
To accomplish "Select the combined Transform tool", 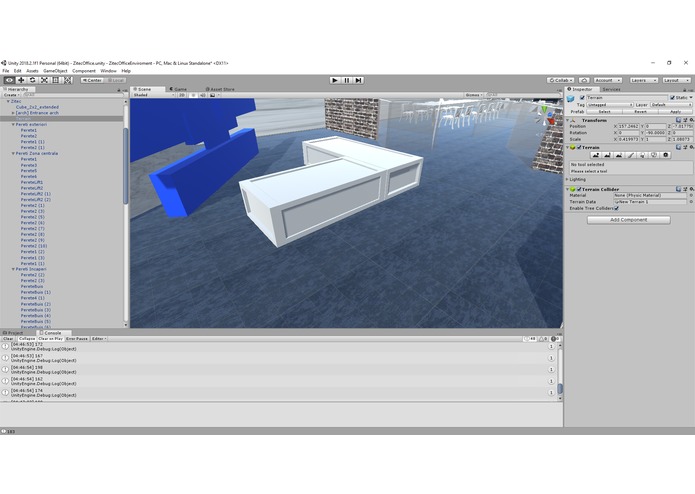I will pyautogui.click(x=67, y=80).
